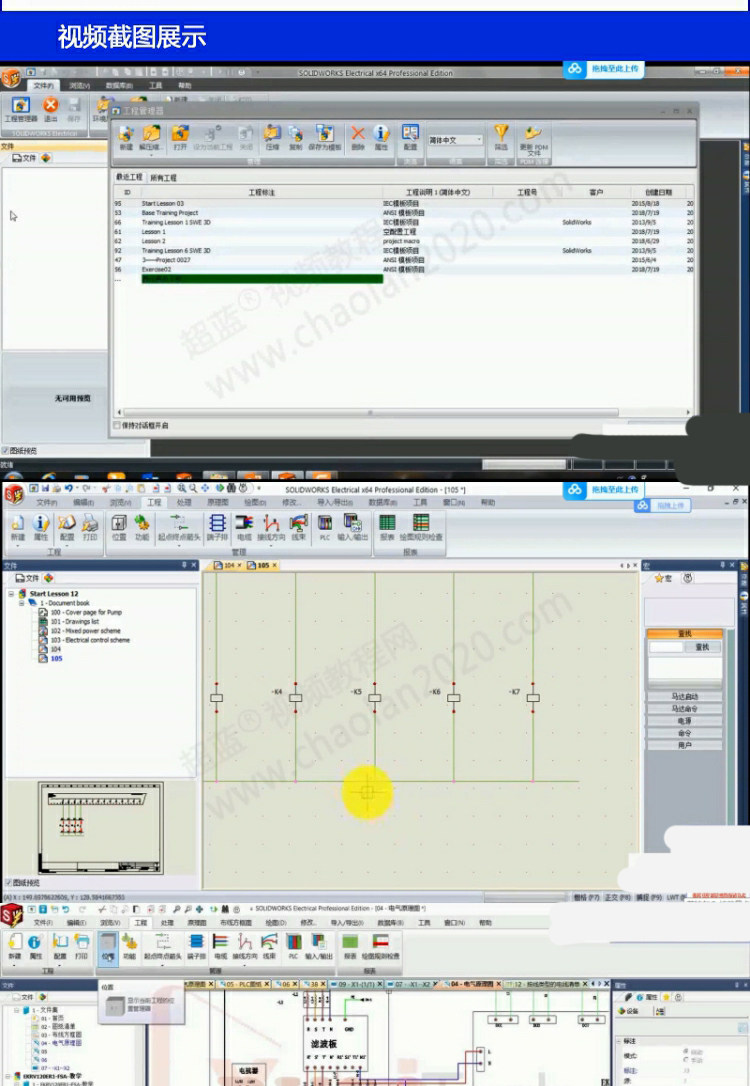
Task: Open the 原理图 ribbon tab in middle window
Action: pyautogui.click(x=217, y=502)
